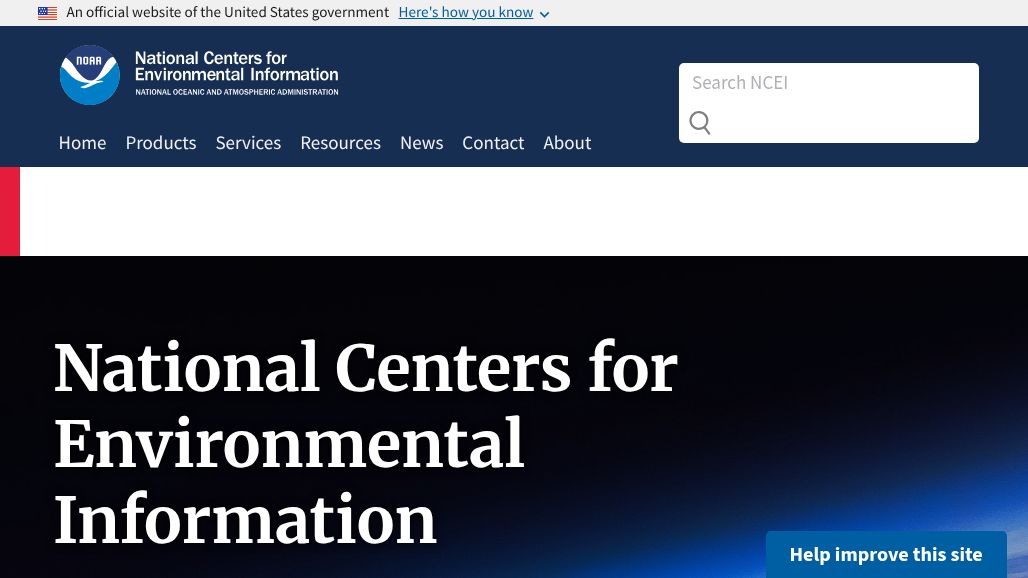
Task: Open the News menu item
Action: click(422, 143)
